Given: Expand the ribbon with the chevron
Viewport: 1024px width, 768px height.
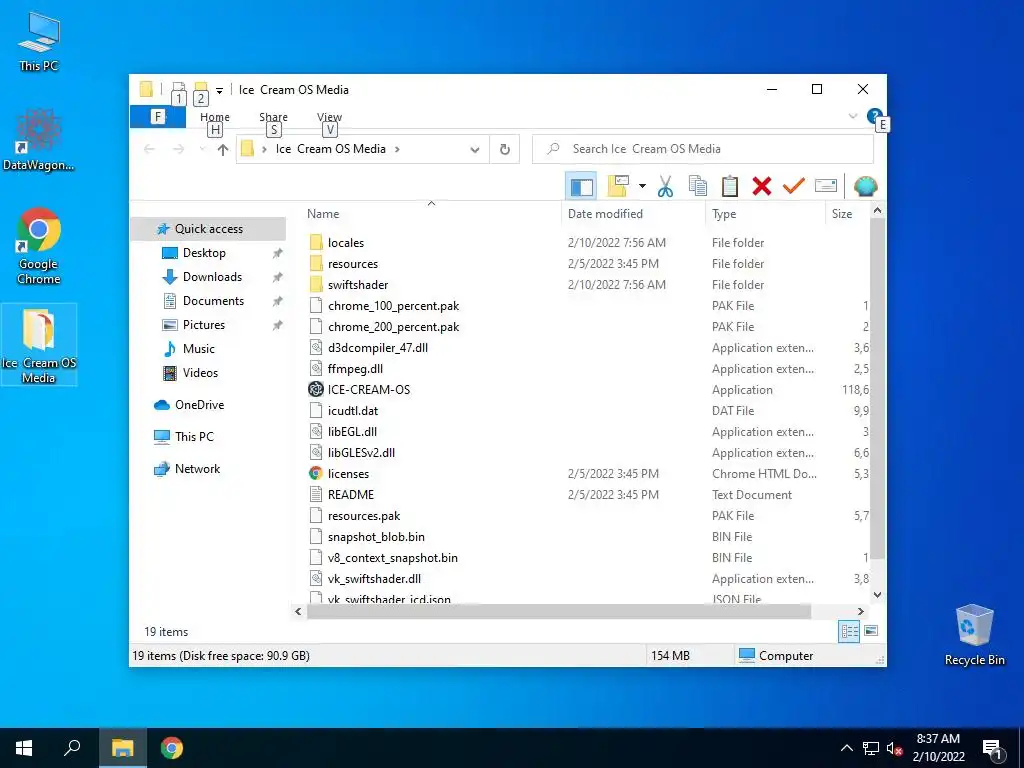Looking at the screenshot, I should pos(852,116).
